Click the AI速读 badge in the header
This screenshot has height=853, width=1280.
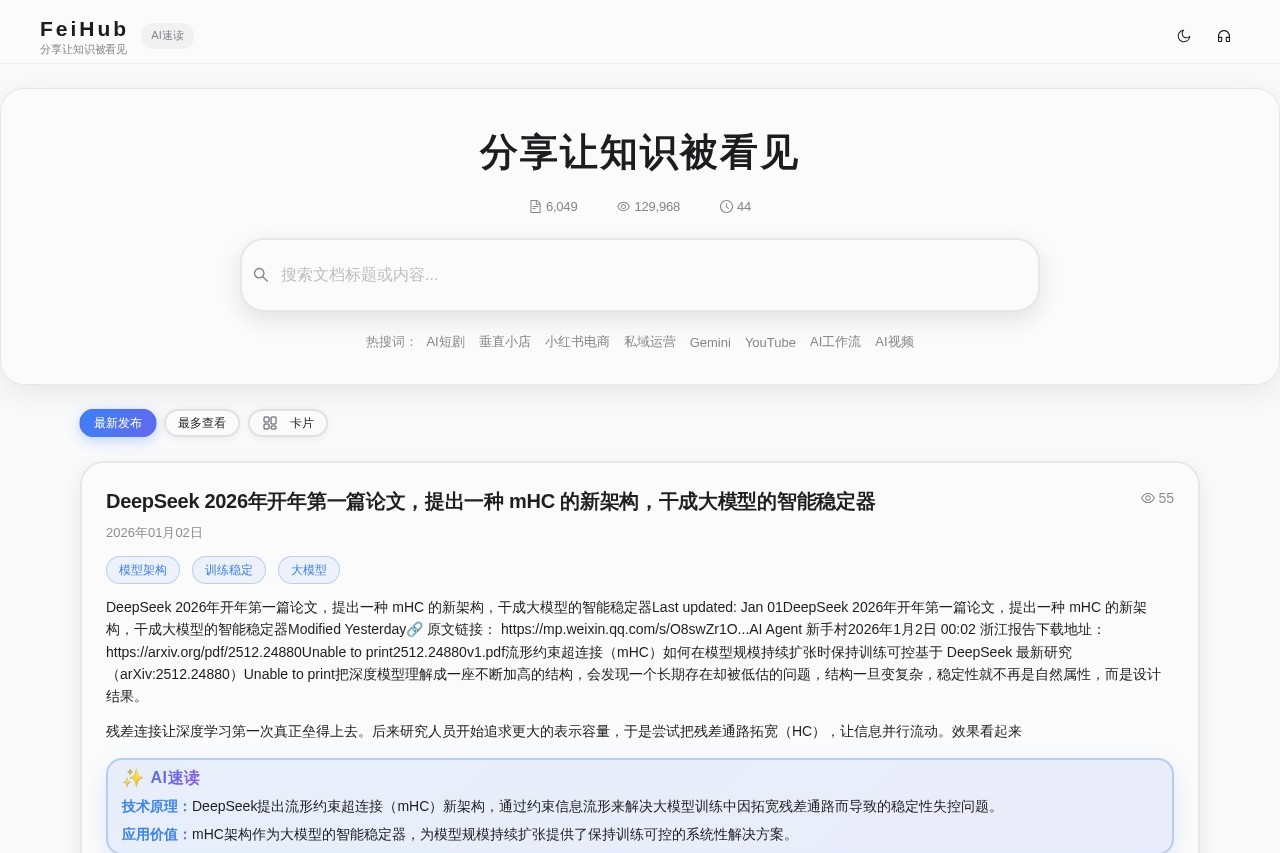[167, 36]
